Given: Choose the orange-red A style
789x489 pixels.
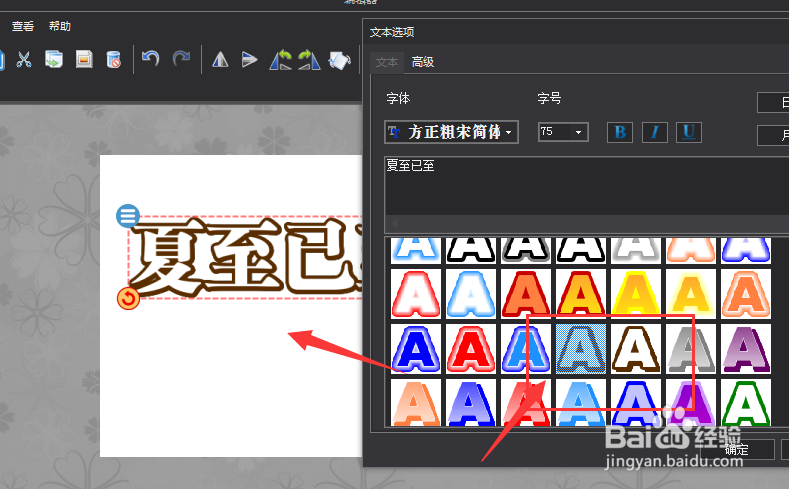Looking at the screenshot, I should (x=526, y=294).
